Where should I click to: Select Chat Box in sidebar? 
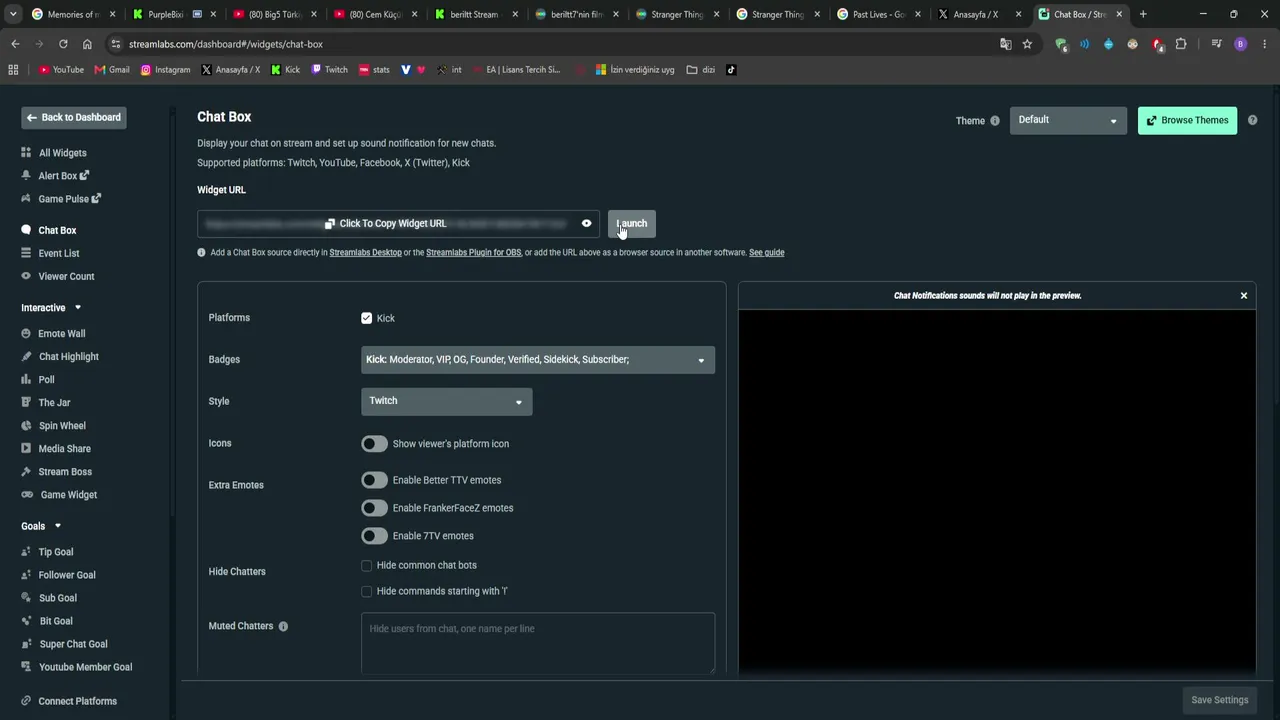(x=49, y=230)
